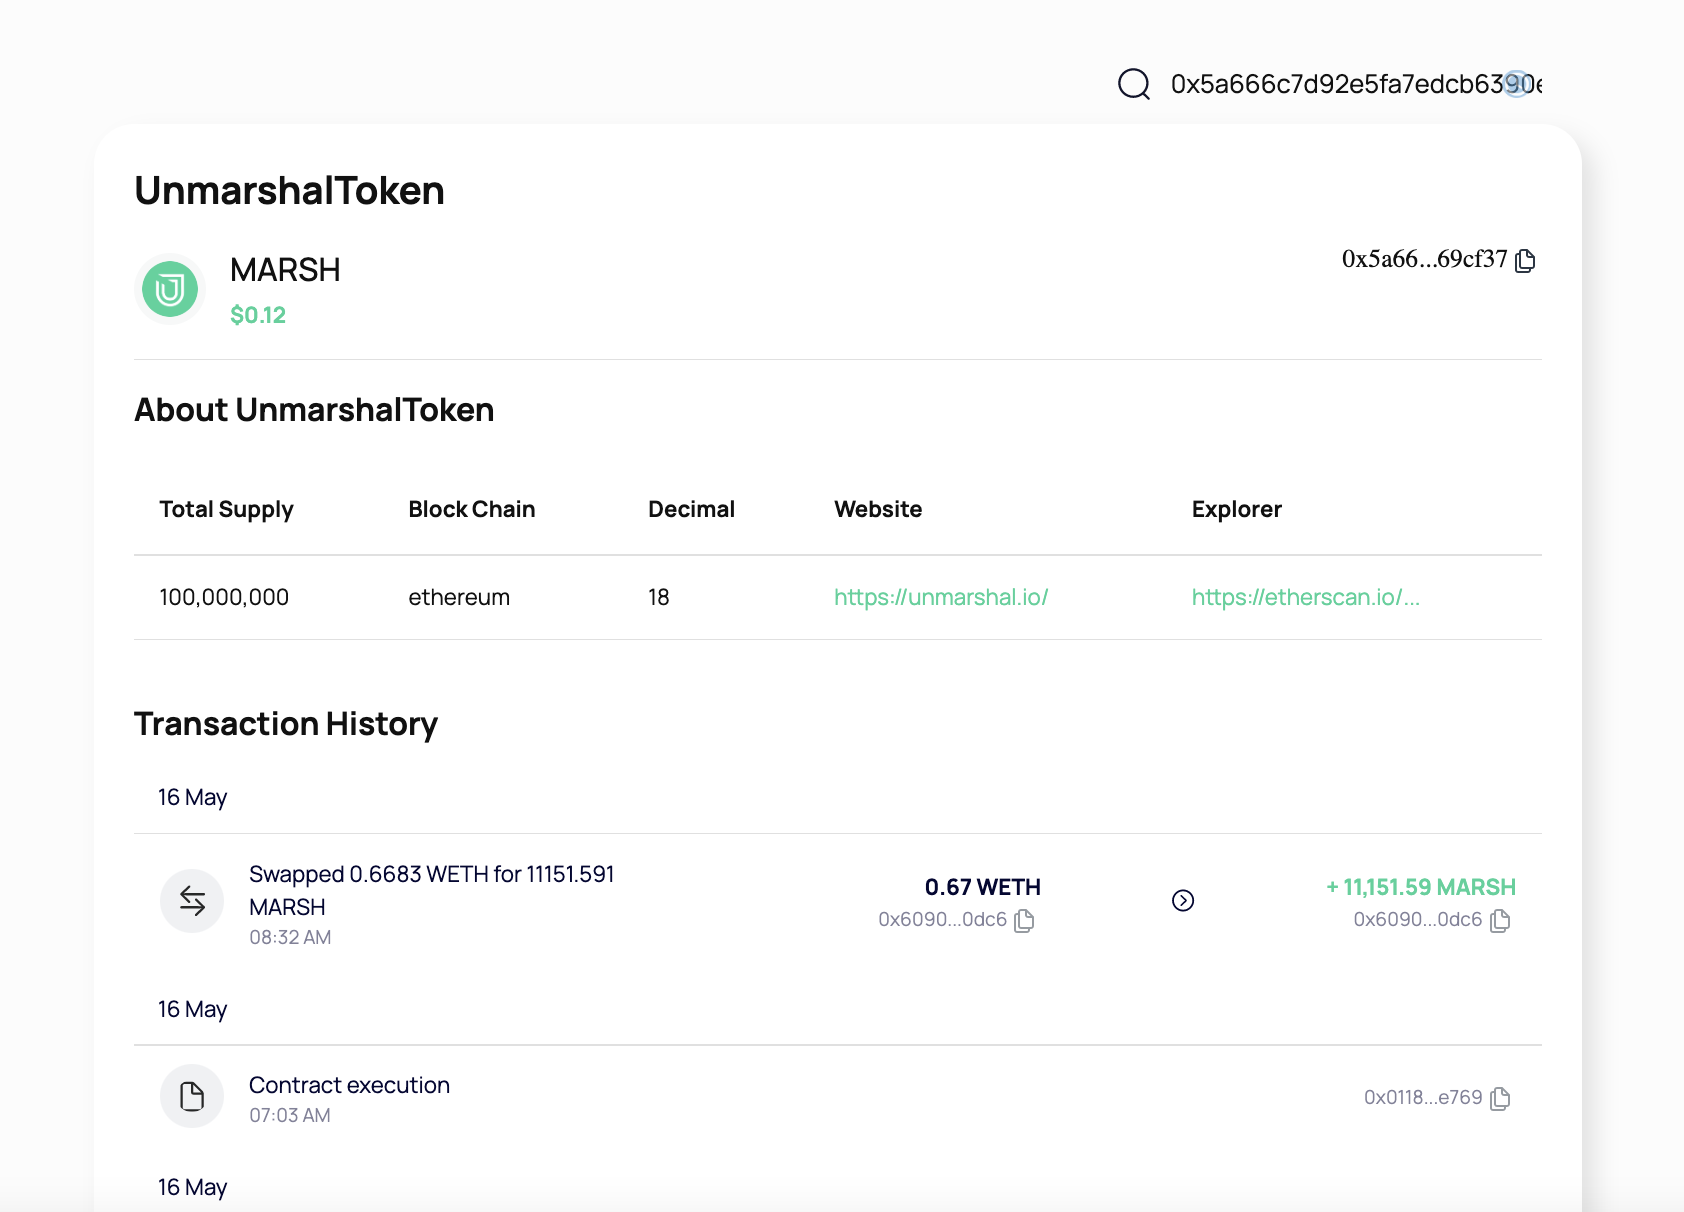
Task: Copy the address under 11,151.59 MARSH
Action: click(1500, 920)
